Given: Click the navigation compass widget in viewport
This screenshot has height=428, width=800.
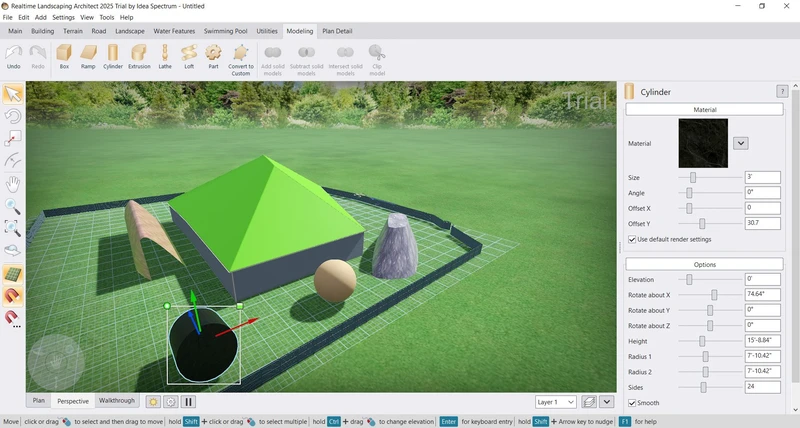Looking at the screenshot, I should point(56,362).
